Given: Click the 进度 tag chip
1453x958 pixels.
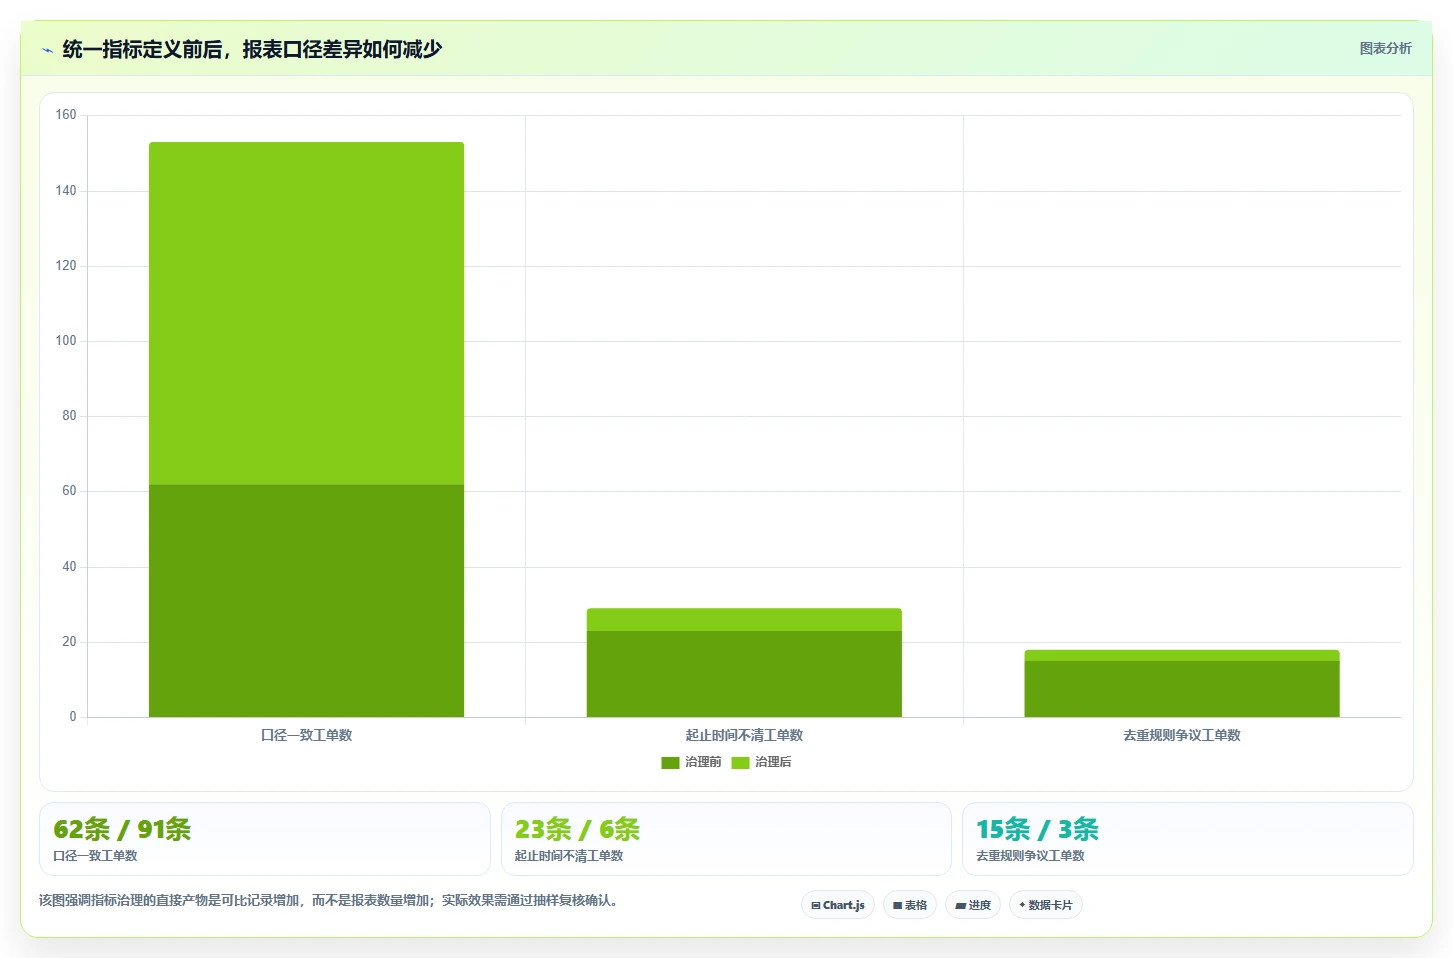Looking at the screenshot, I should click(973, 905).
